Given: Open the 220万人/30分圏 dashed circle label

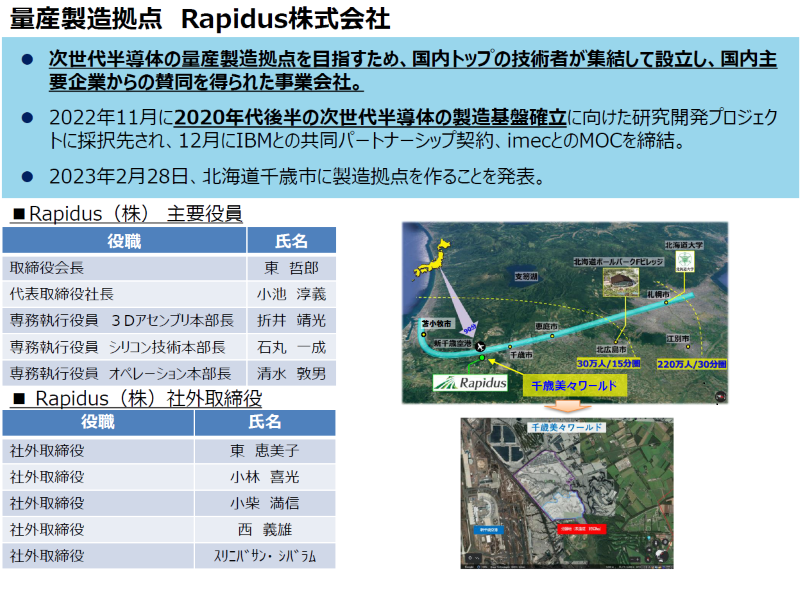Looking at the screenshot, I should point(693,363).
